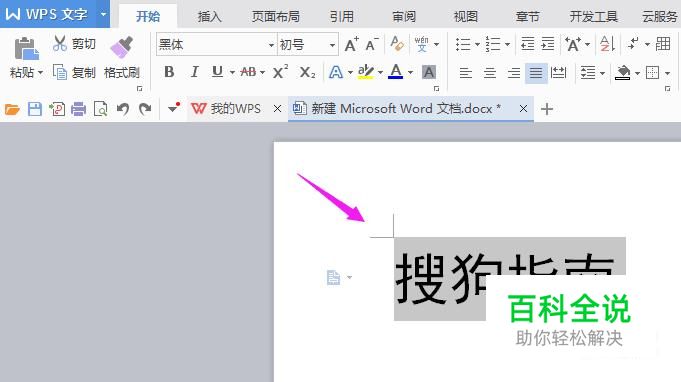Apply blue font color A
Screen dimensions: 681x382
[x=395, y=72]
